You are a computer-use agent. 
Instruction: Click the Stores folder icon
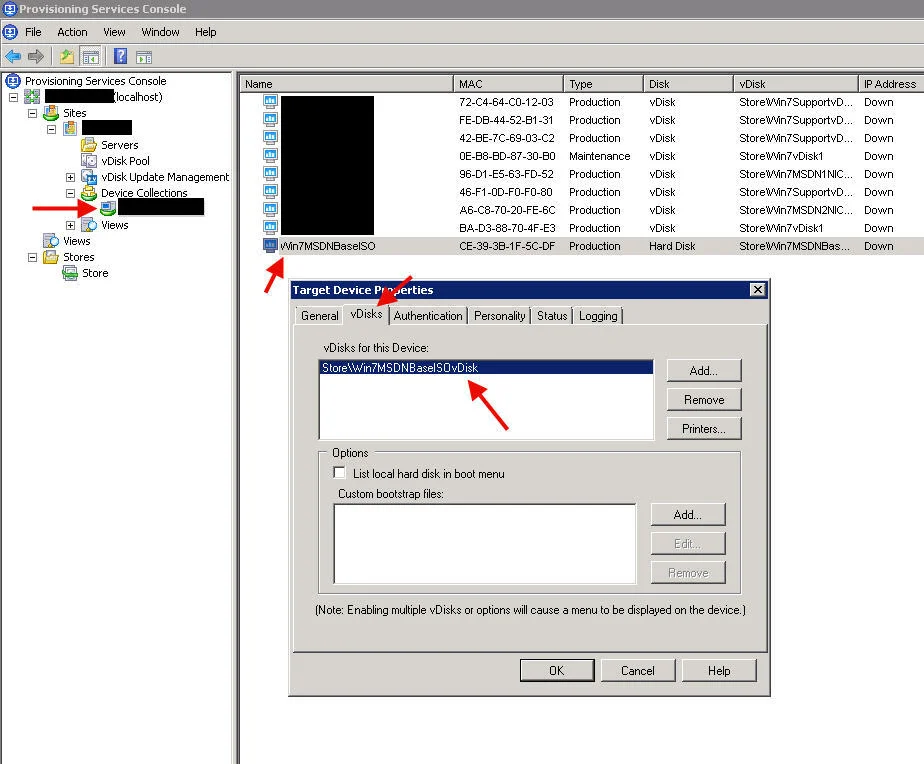point(51,257)
